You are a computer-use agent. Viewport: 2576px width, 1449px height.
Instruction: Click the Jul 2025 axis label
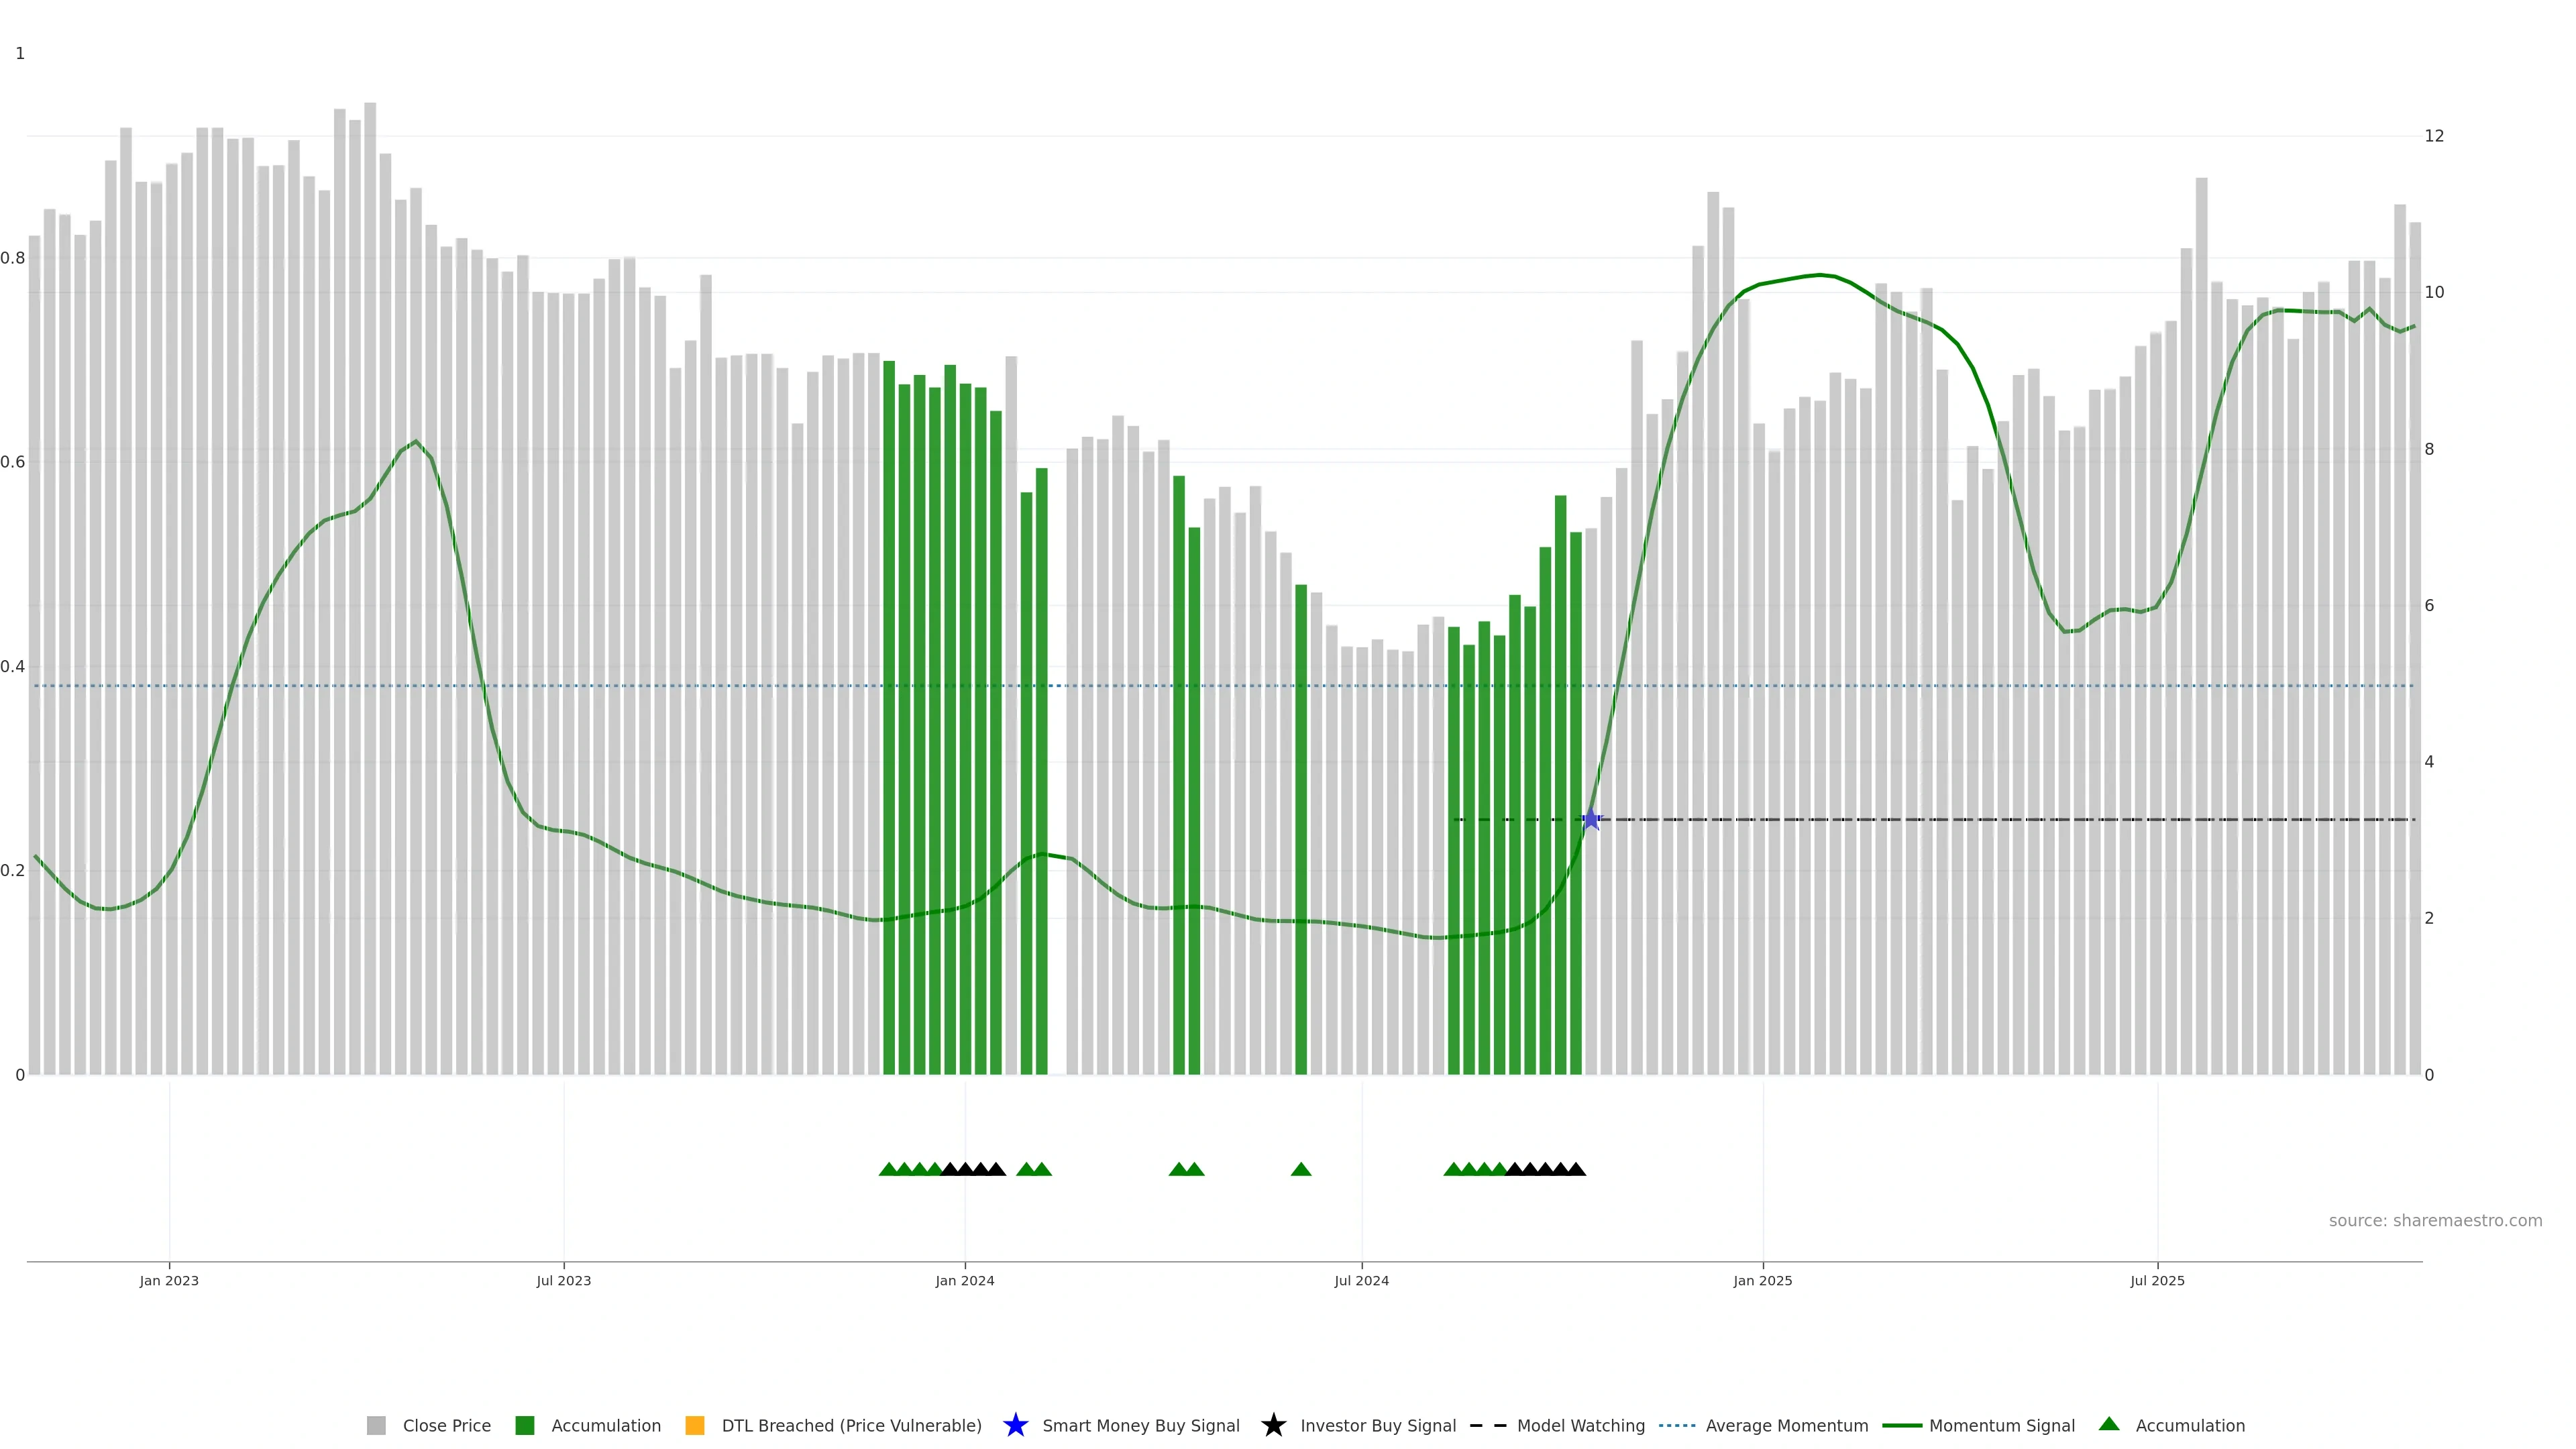tap(2157, 1281)
